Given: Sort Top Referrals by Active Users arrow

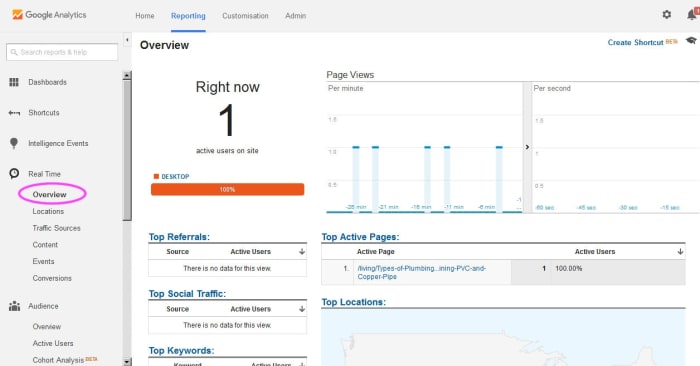Looking at the screenshot, I should point(302,252).
